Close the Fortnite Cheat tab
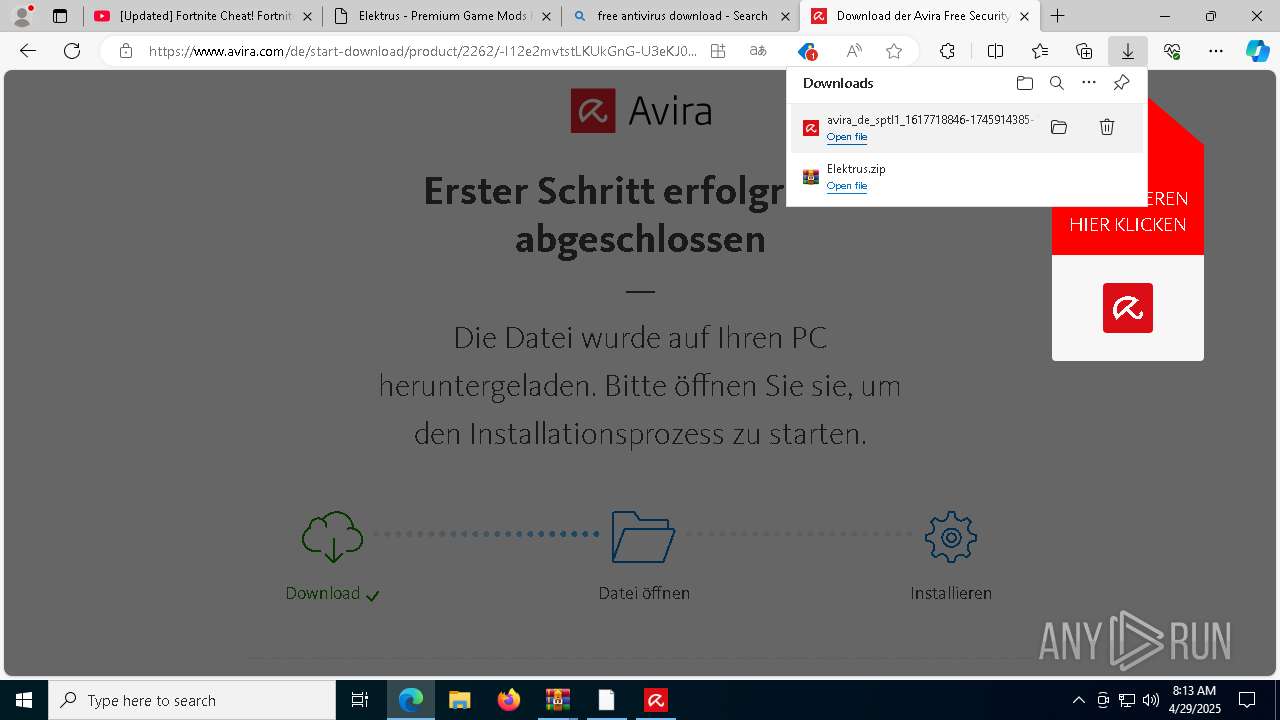 307,16
